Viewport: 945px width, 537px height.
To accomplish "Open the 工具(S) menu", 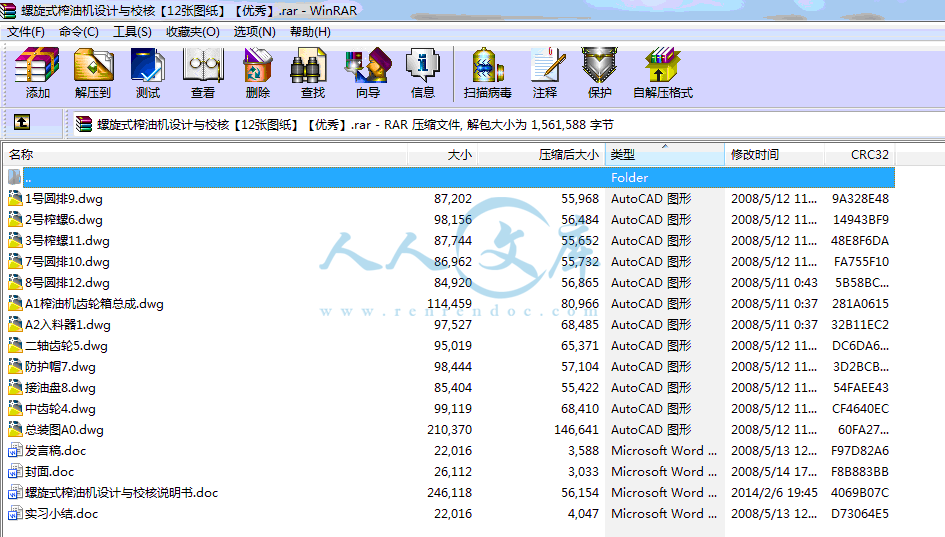I will point(133,32).
